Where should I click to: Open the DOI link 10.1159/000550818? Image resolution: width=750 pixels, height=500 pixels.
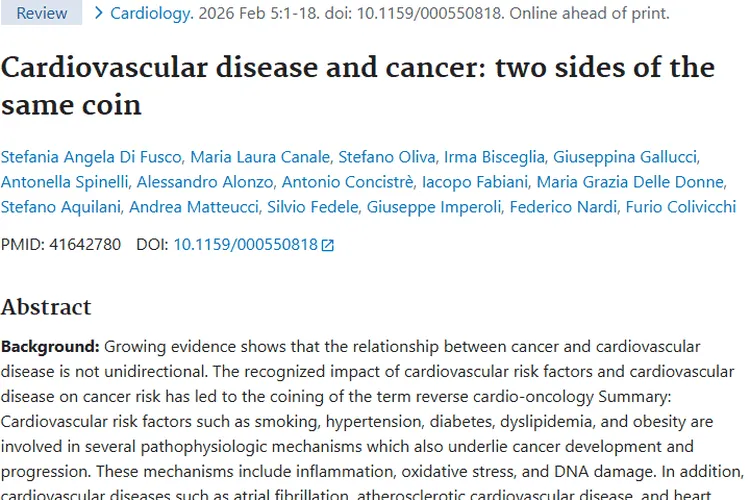pyautogui.click(x=245, y=244)
